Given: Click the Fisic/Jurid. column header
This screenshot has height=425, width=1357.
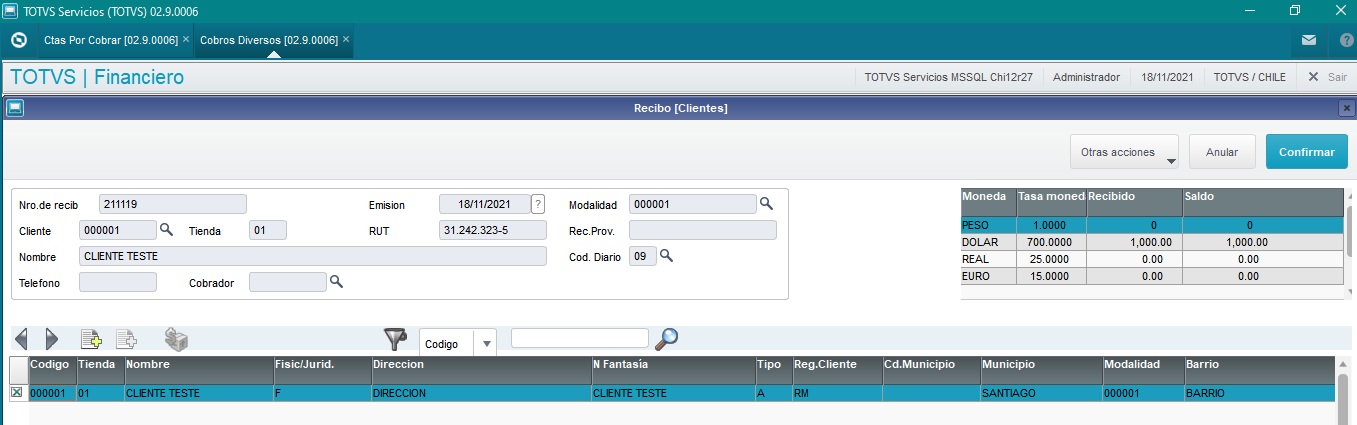Looking at the screenshot, I should (x=321, y=369).
